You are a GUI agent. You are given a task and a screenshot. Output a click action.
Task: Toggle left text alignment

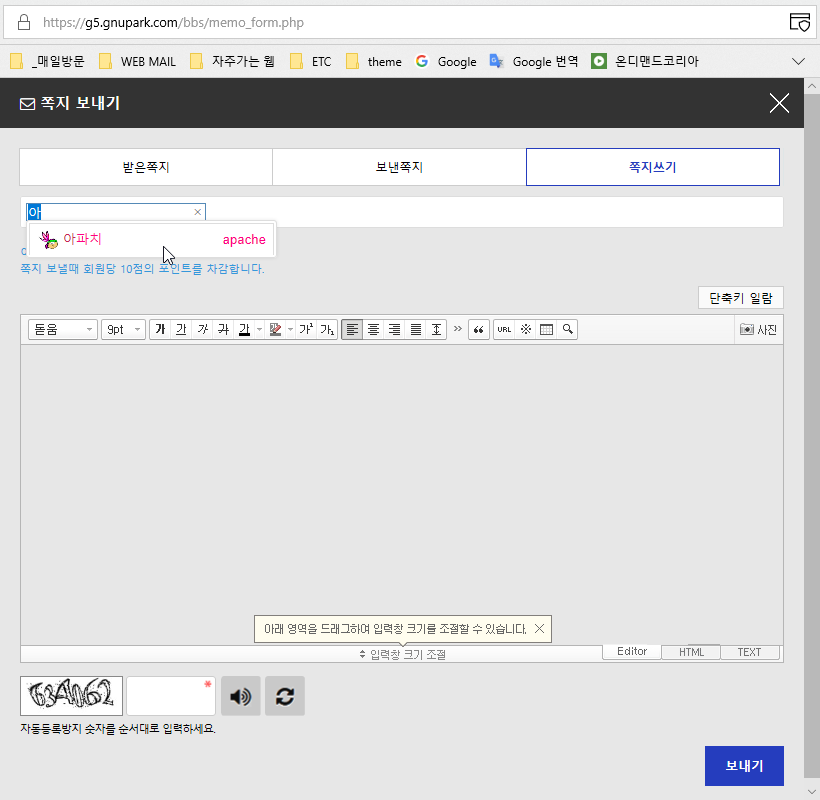352,330
